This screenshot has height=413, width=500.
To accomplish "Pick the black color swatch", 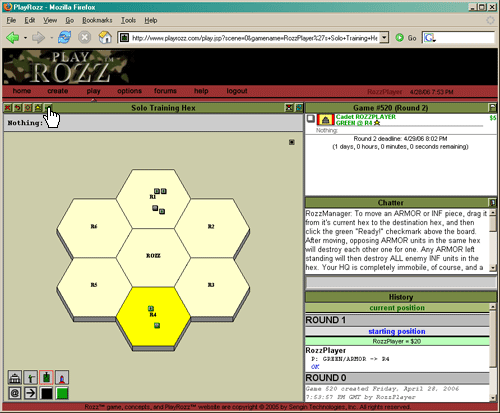I will point(46,393).
